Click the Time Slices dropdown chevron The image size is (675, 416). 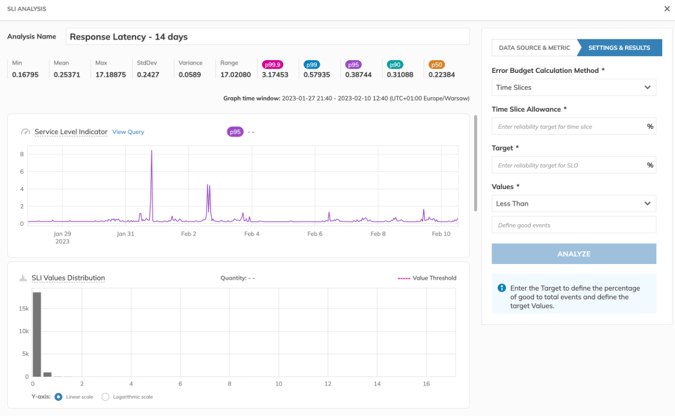coord(647,88)
